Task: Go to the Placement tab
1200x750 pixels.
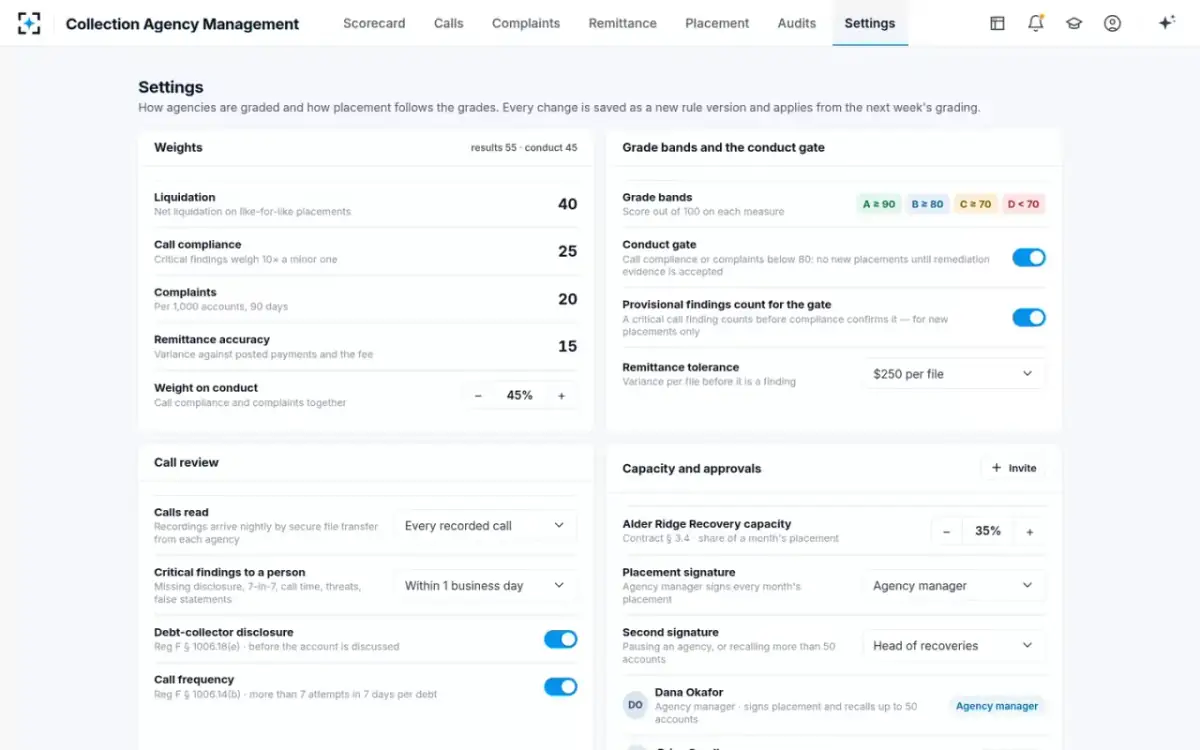Action: coord(717,23)
